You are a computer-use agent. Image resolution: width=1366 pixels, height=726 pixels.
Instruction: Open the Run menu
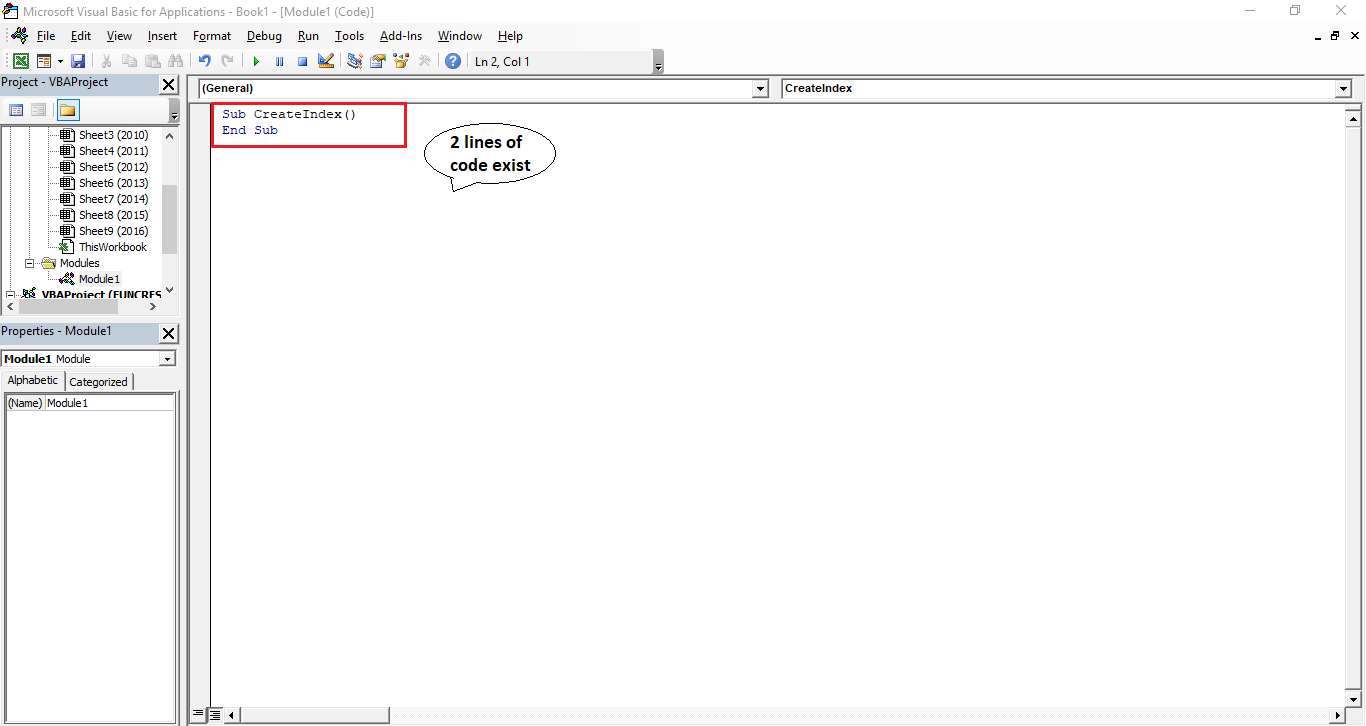click(x=308, y=36)
